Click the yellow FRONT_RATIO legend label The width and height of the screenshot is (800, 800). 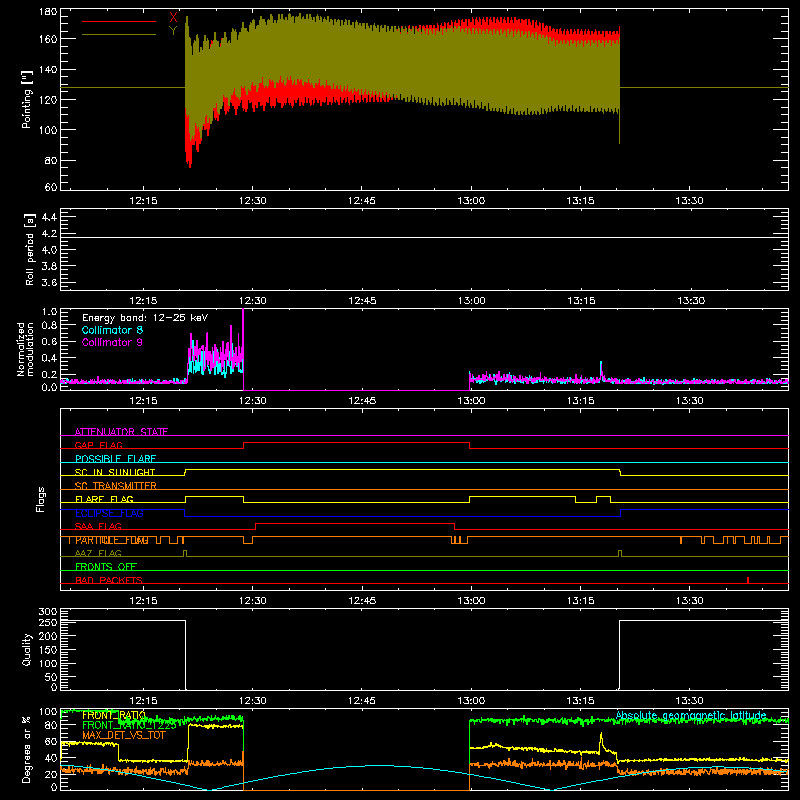pos(114,715)
